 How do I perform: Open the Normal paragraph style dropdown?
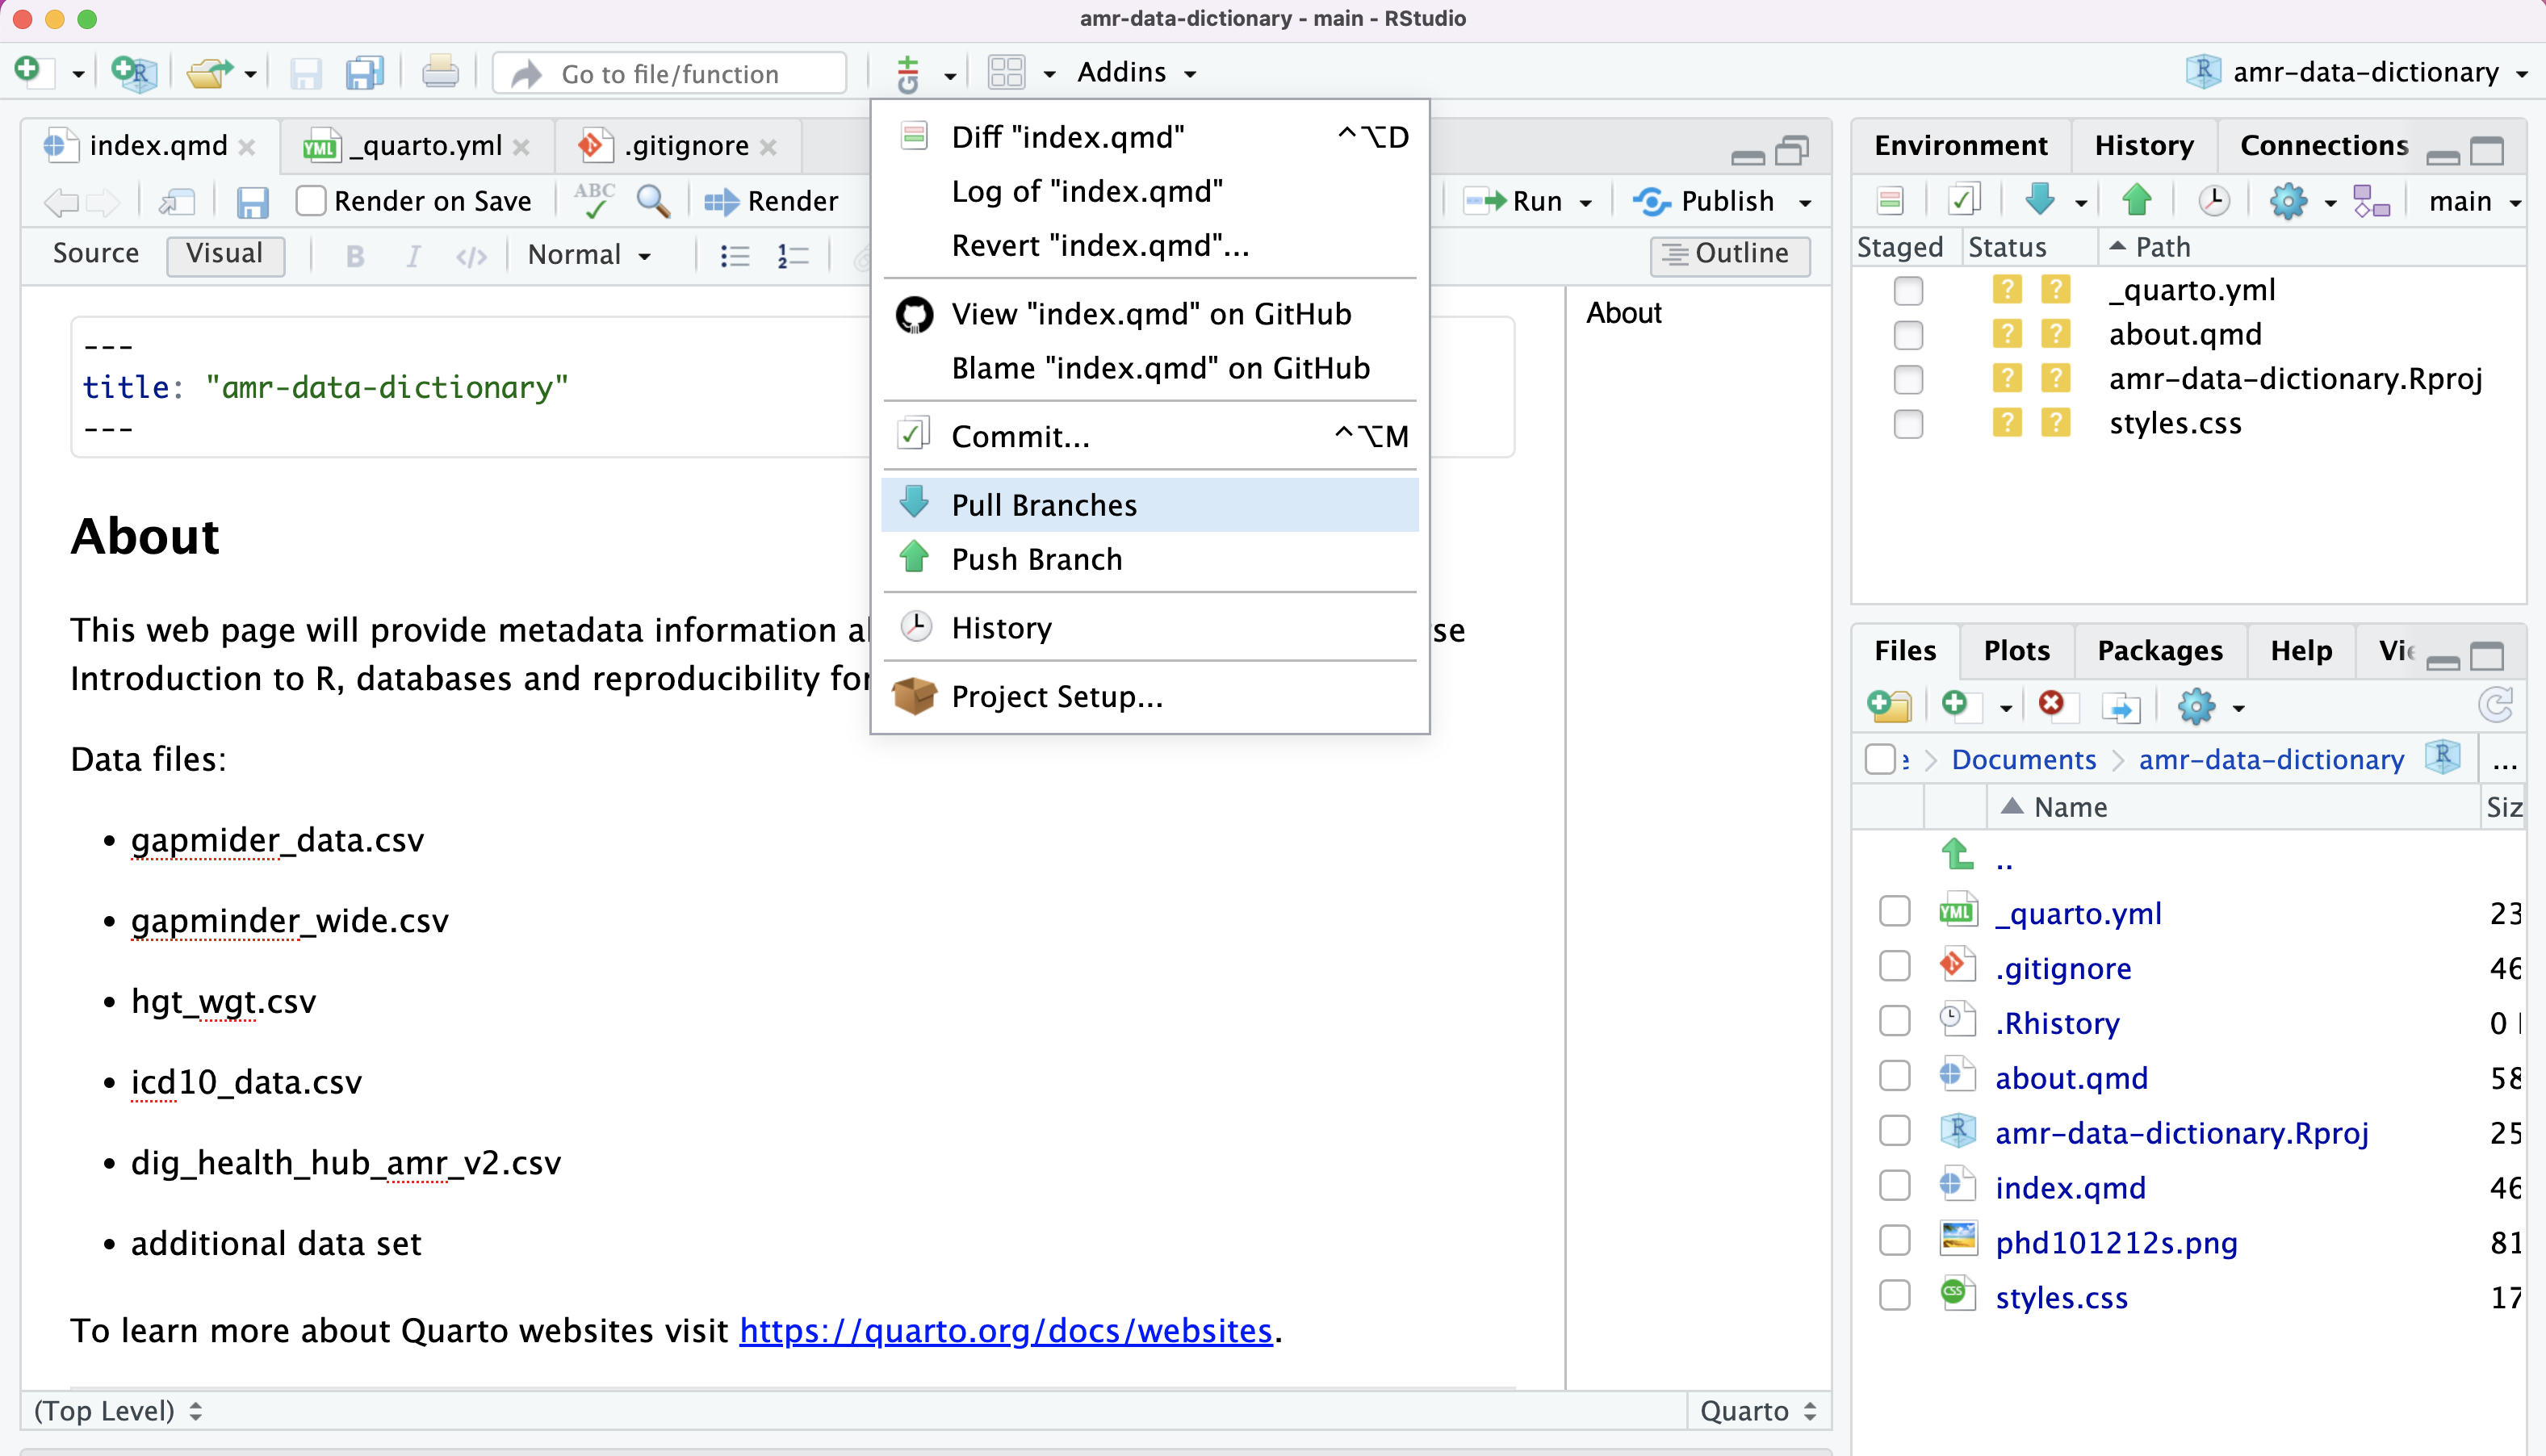tap(590, 256)
